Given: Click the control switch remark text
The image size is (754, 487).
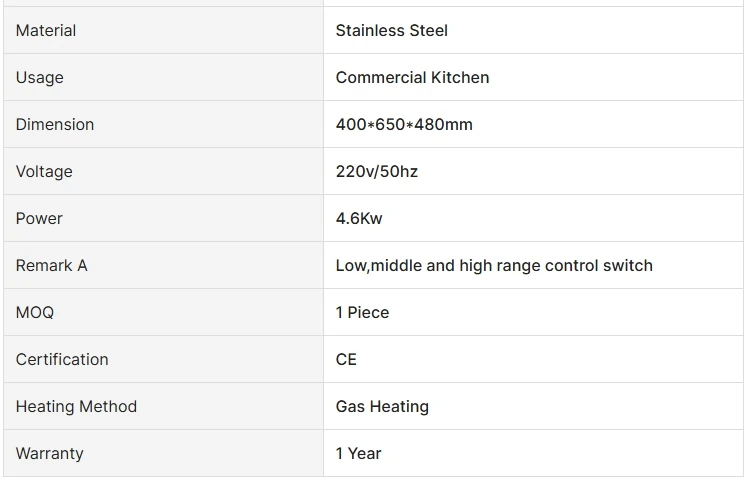Looking at the screenshot, I should point(494,266).
